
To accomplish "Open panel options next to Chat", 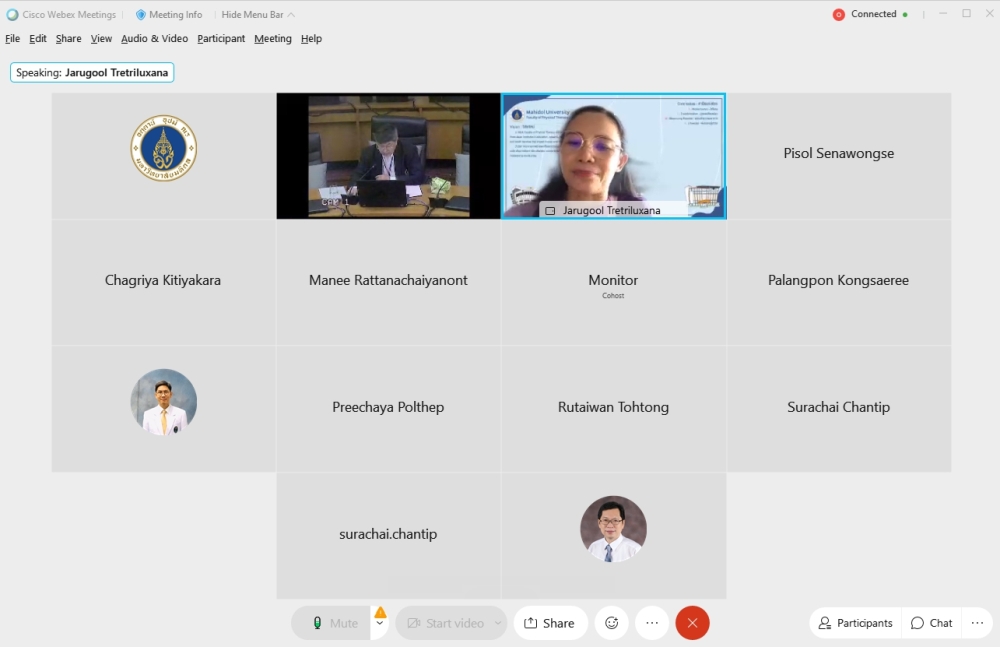I will (977, 623).
